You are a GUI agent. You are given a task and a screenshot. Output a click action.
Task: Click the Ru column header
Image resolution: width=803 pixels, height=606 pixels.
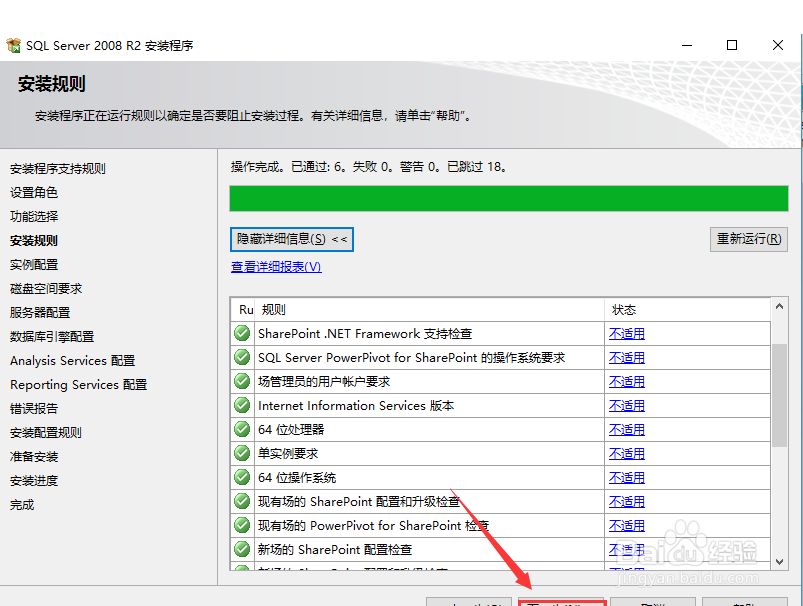pos(243,309)
